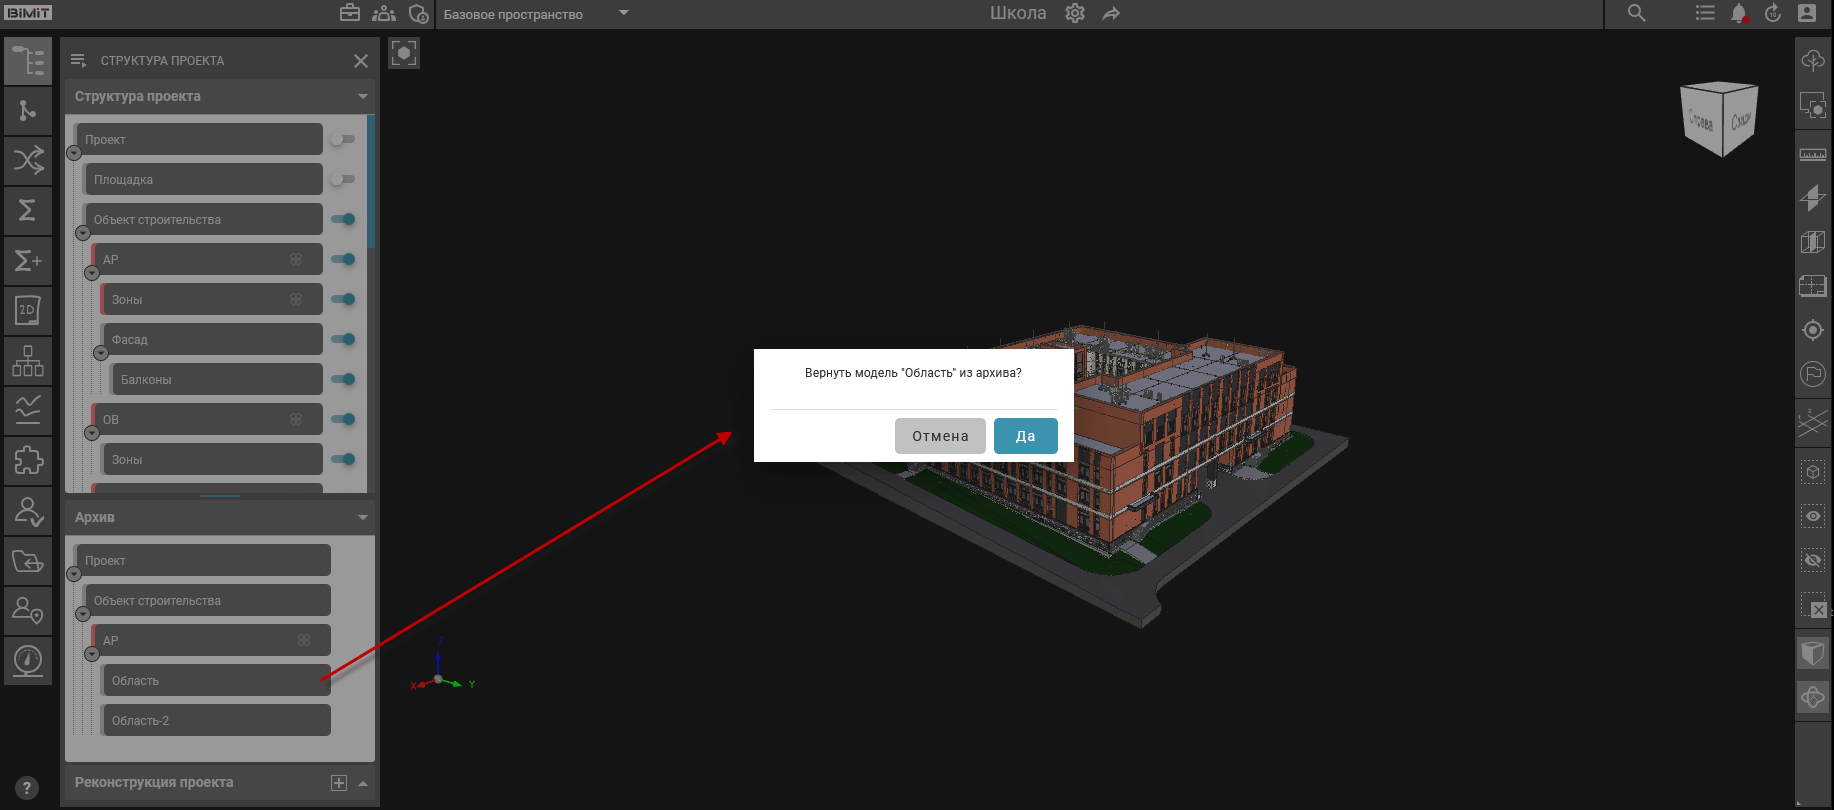The height and width of the screenshot is (810, 1834).
Task: Collapse the Архив section
Action: [x=362, y=518]
